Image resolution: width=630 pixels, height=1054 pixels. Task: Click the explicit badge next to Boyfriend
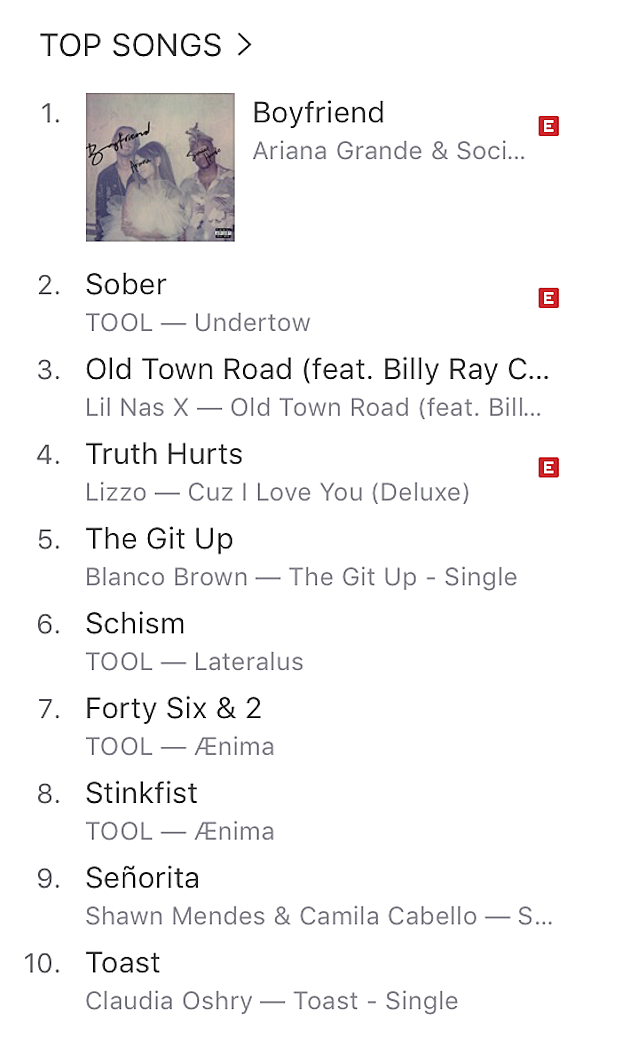(548, 127)
